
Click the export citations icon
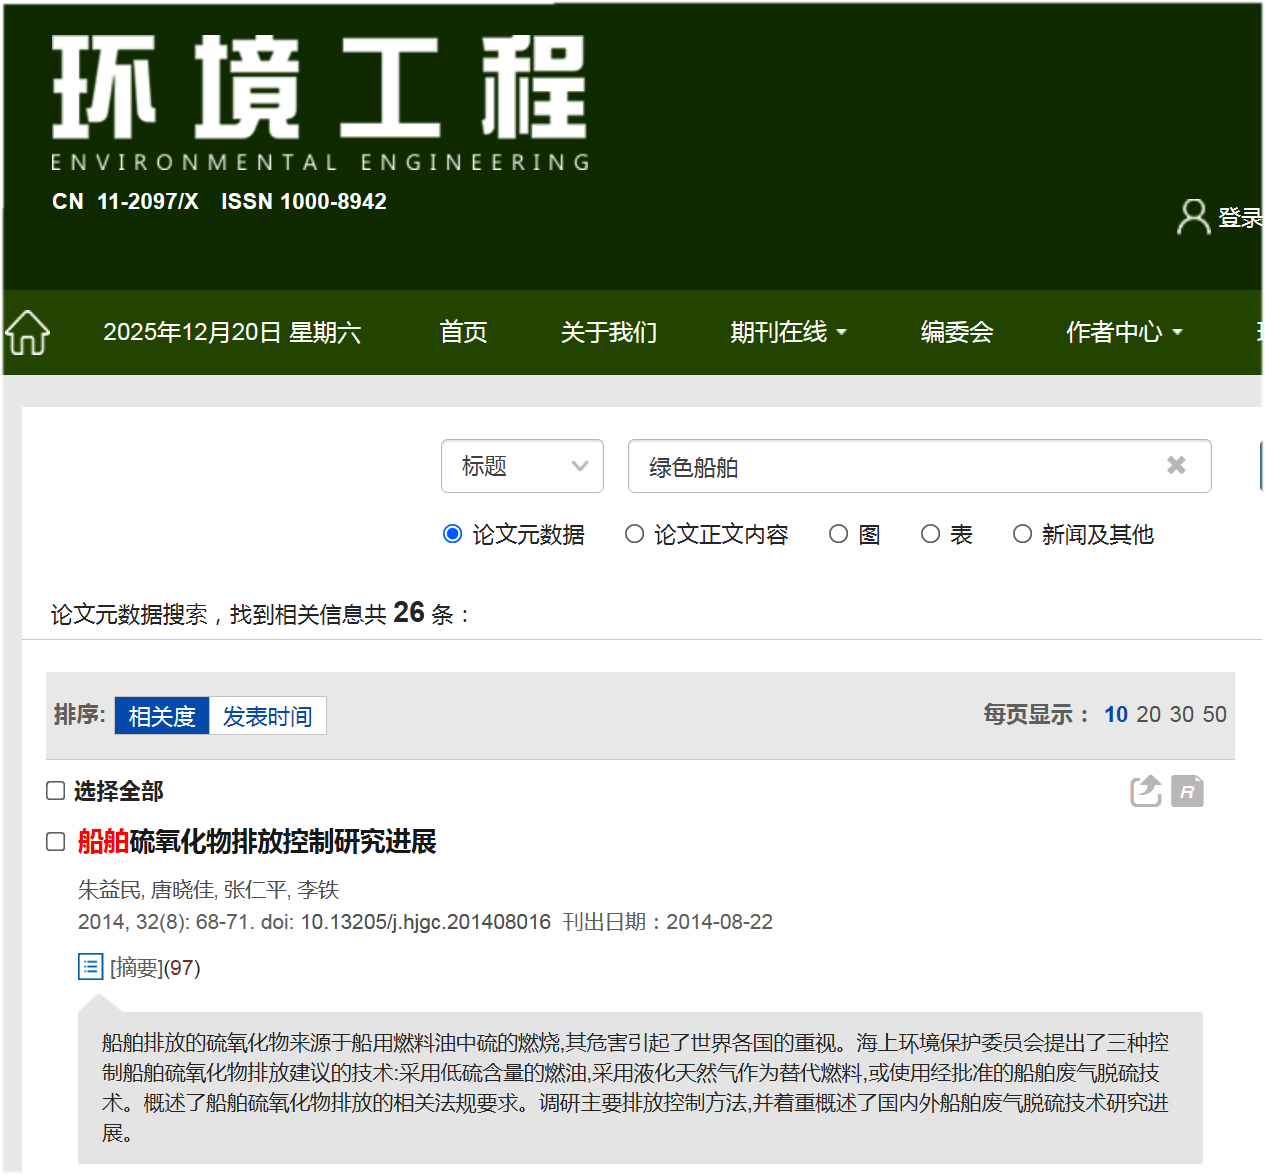(x=1146, y=791)
